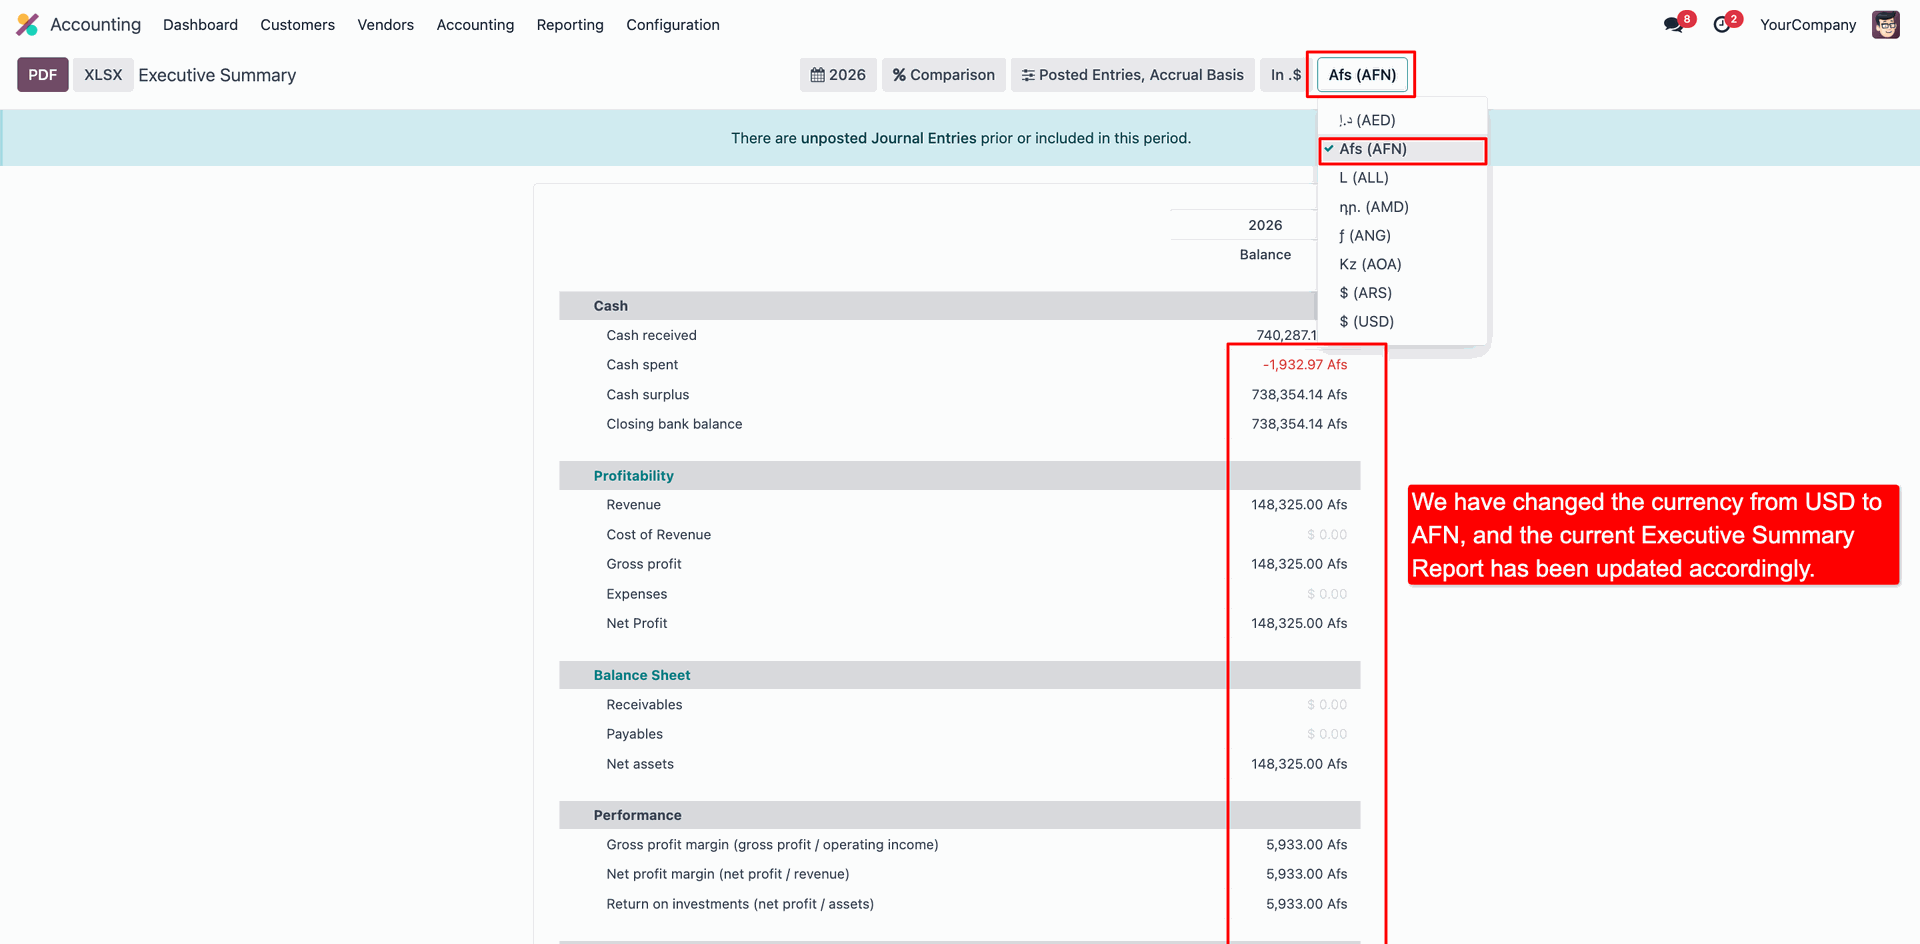The image size is (1920, 944).
Task: Open the messages chat bubble icon
Action: 1673,25
